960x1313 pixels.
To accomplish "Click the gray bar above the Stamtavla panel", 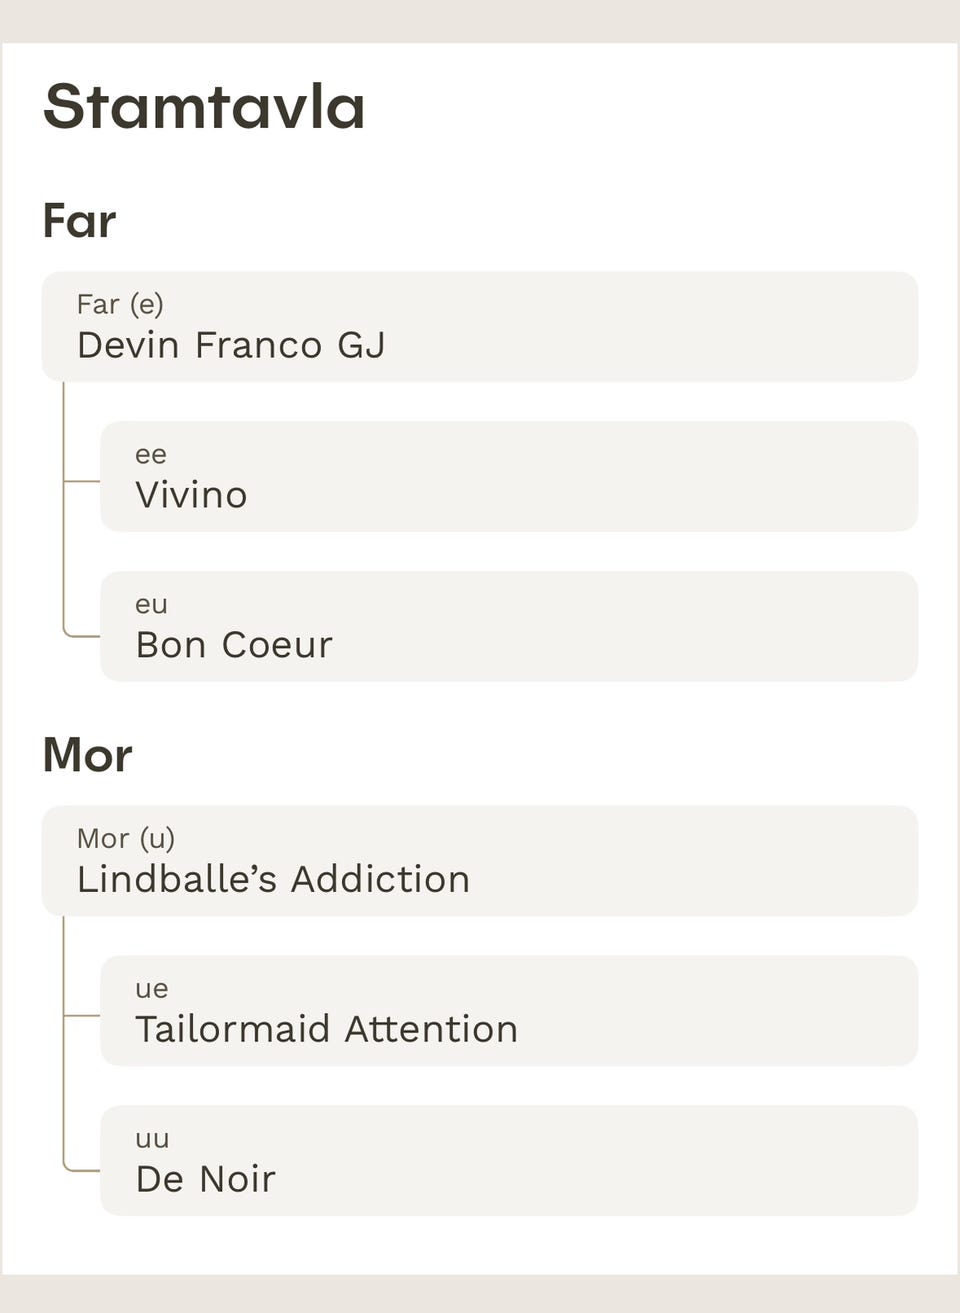I will (x=480, y=20).
